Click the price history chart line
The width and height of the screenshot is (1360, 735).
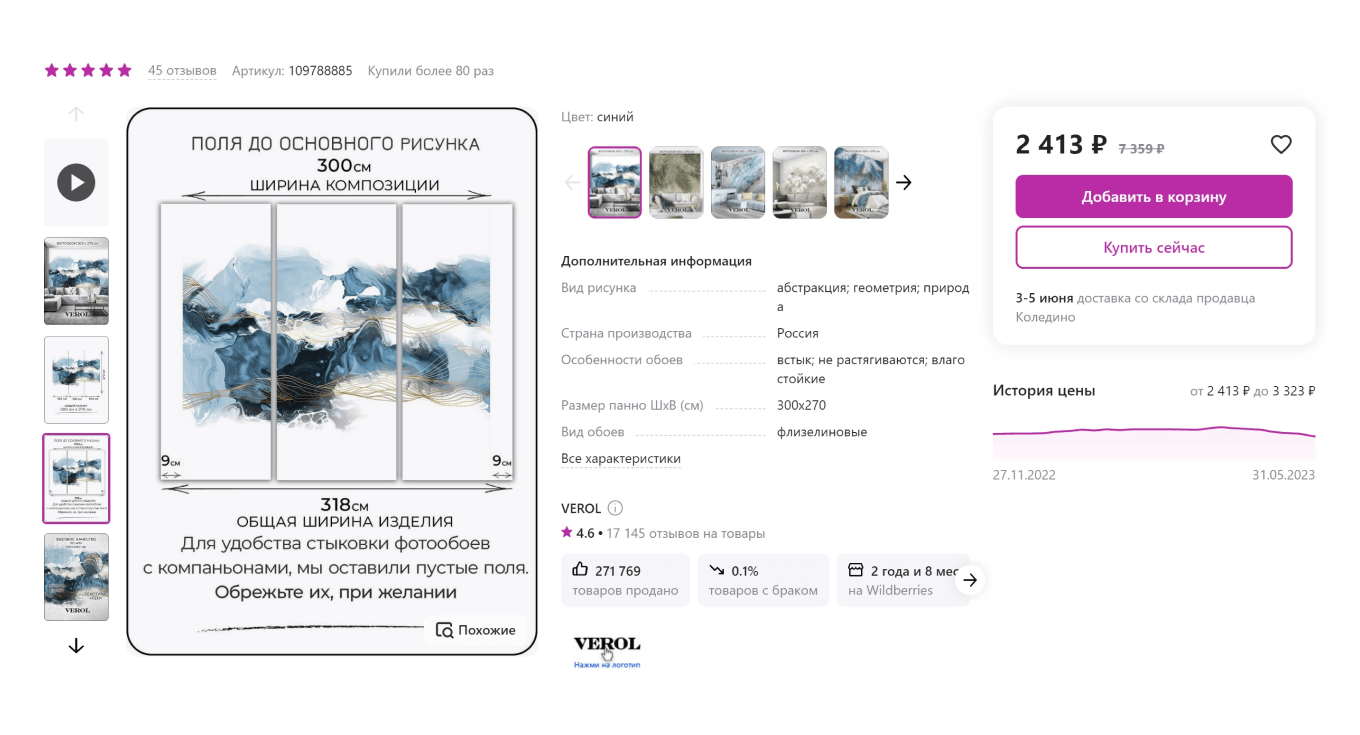pos(1154,432)
